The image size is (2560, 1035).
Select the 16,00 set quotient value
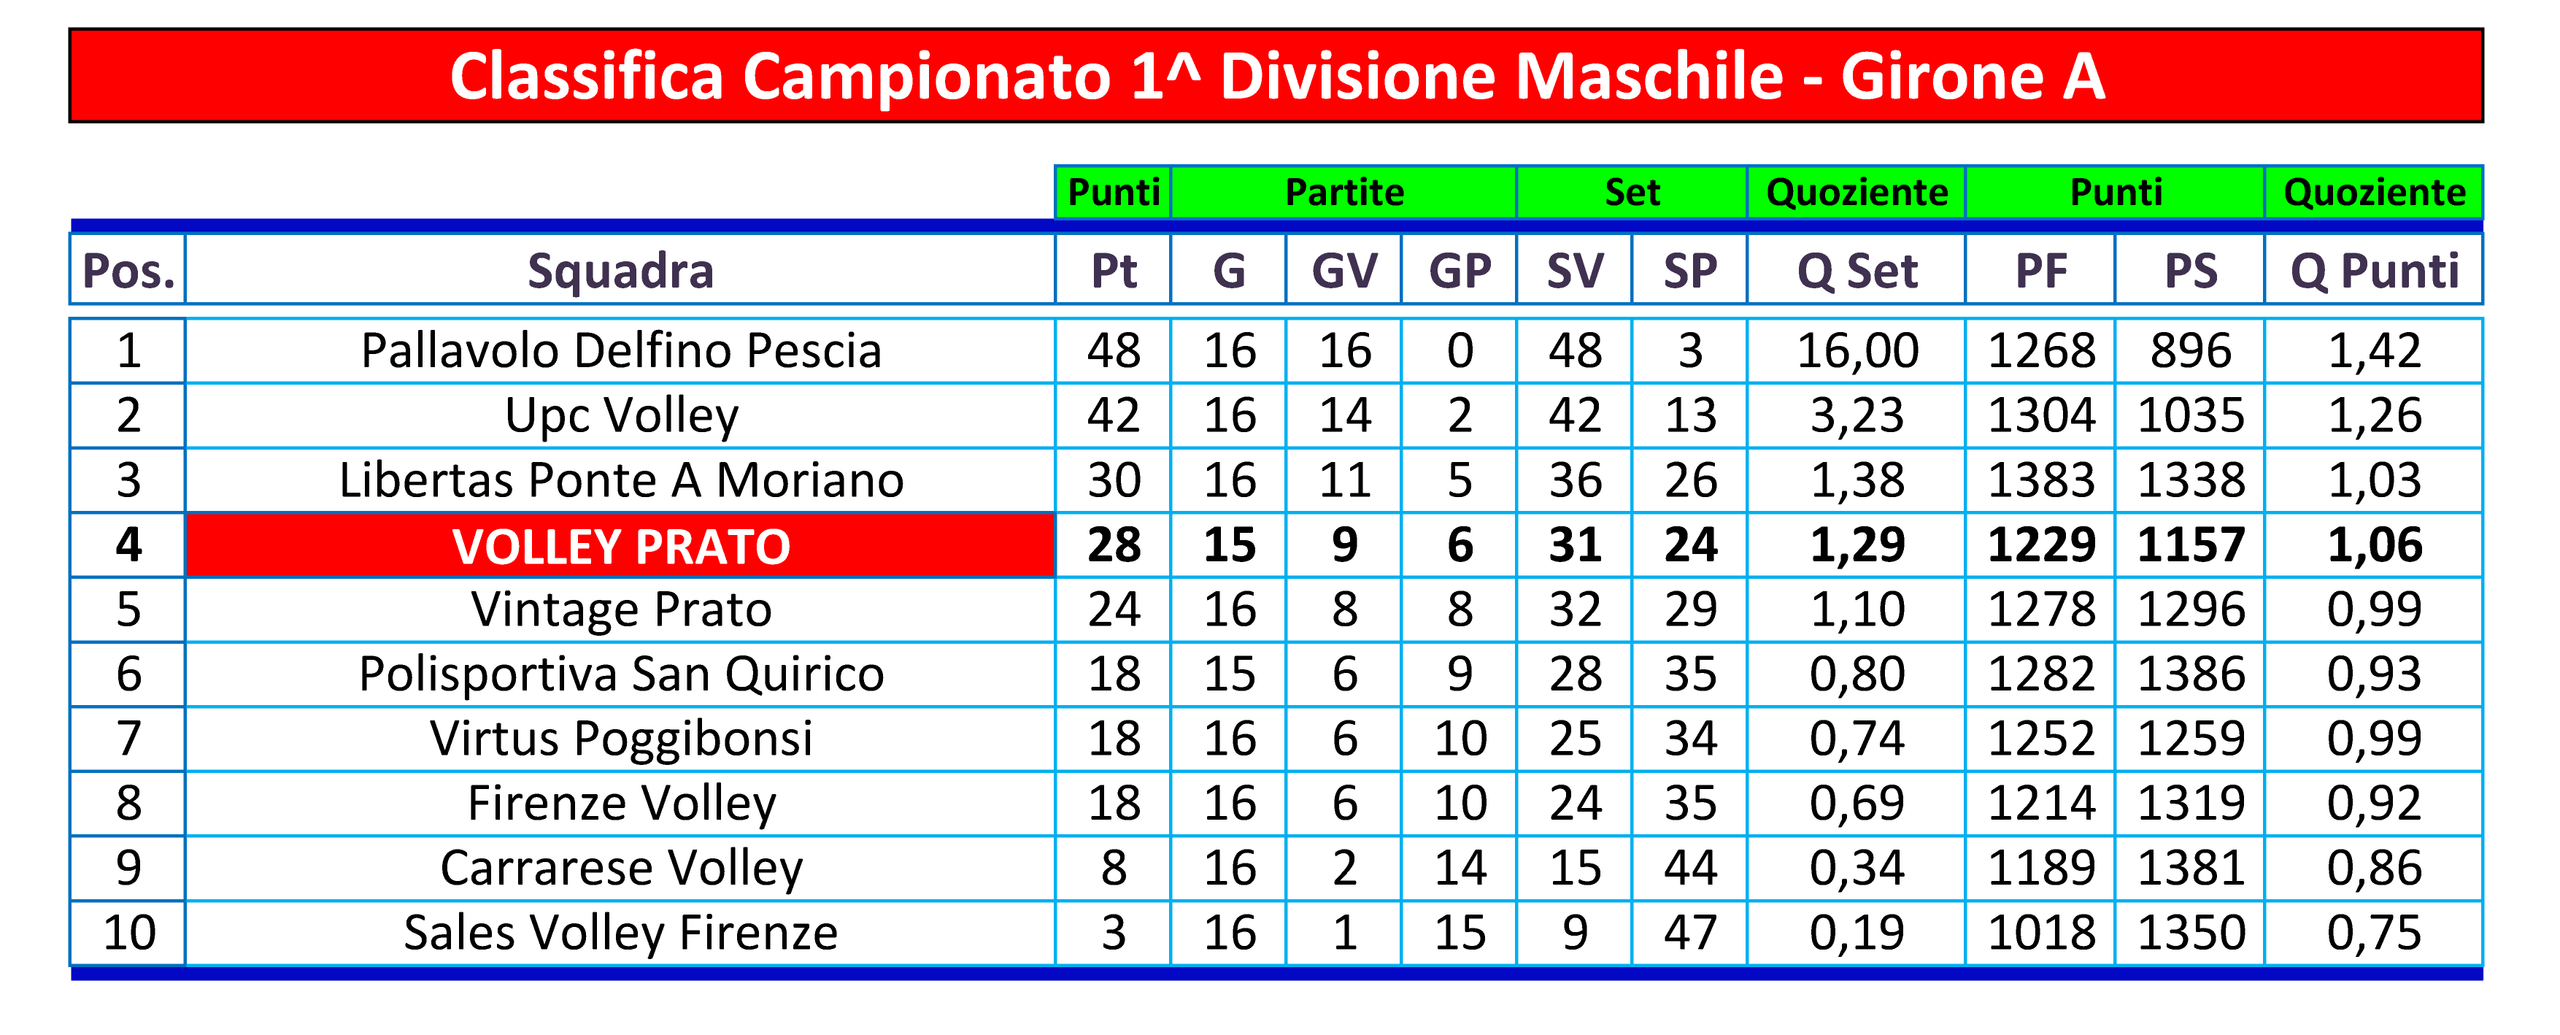pos(1856,351)
